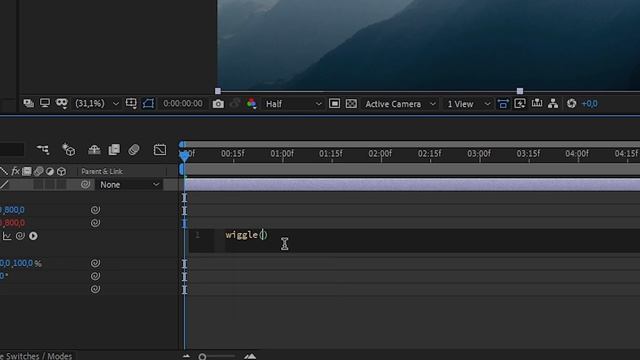This screenshot has height=360, width=640.
Task: Click the 03:00f mark on the ruler
Action: 479,154
